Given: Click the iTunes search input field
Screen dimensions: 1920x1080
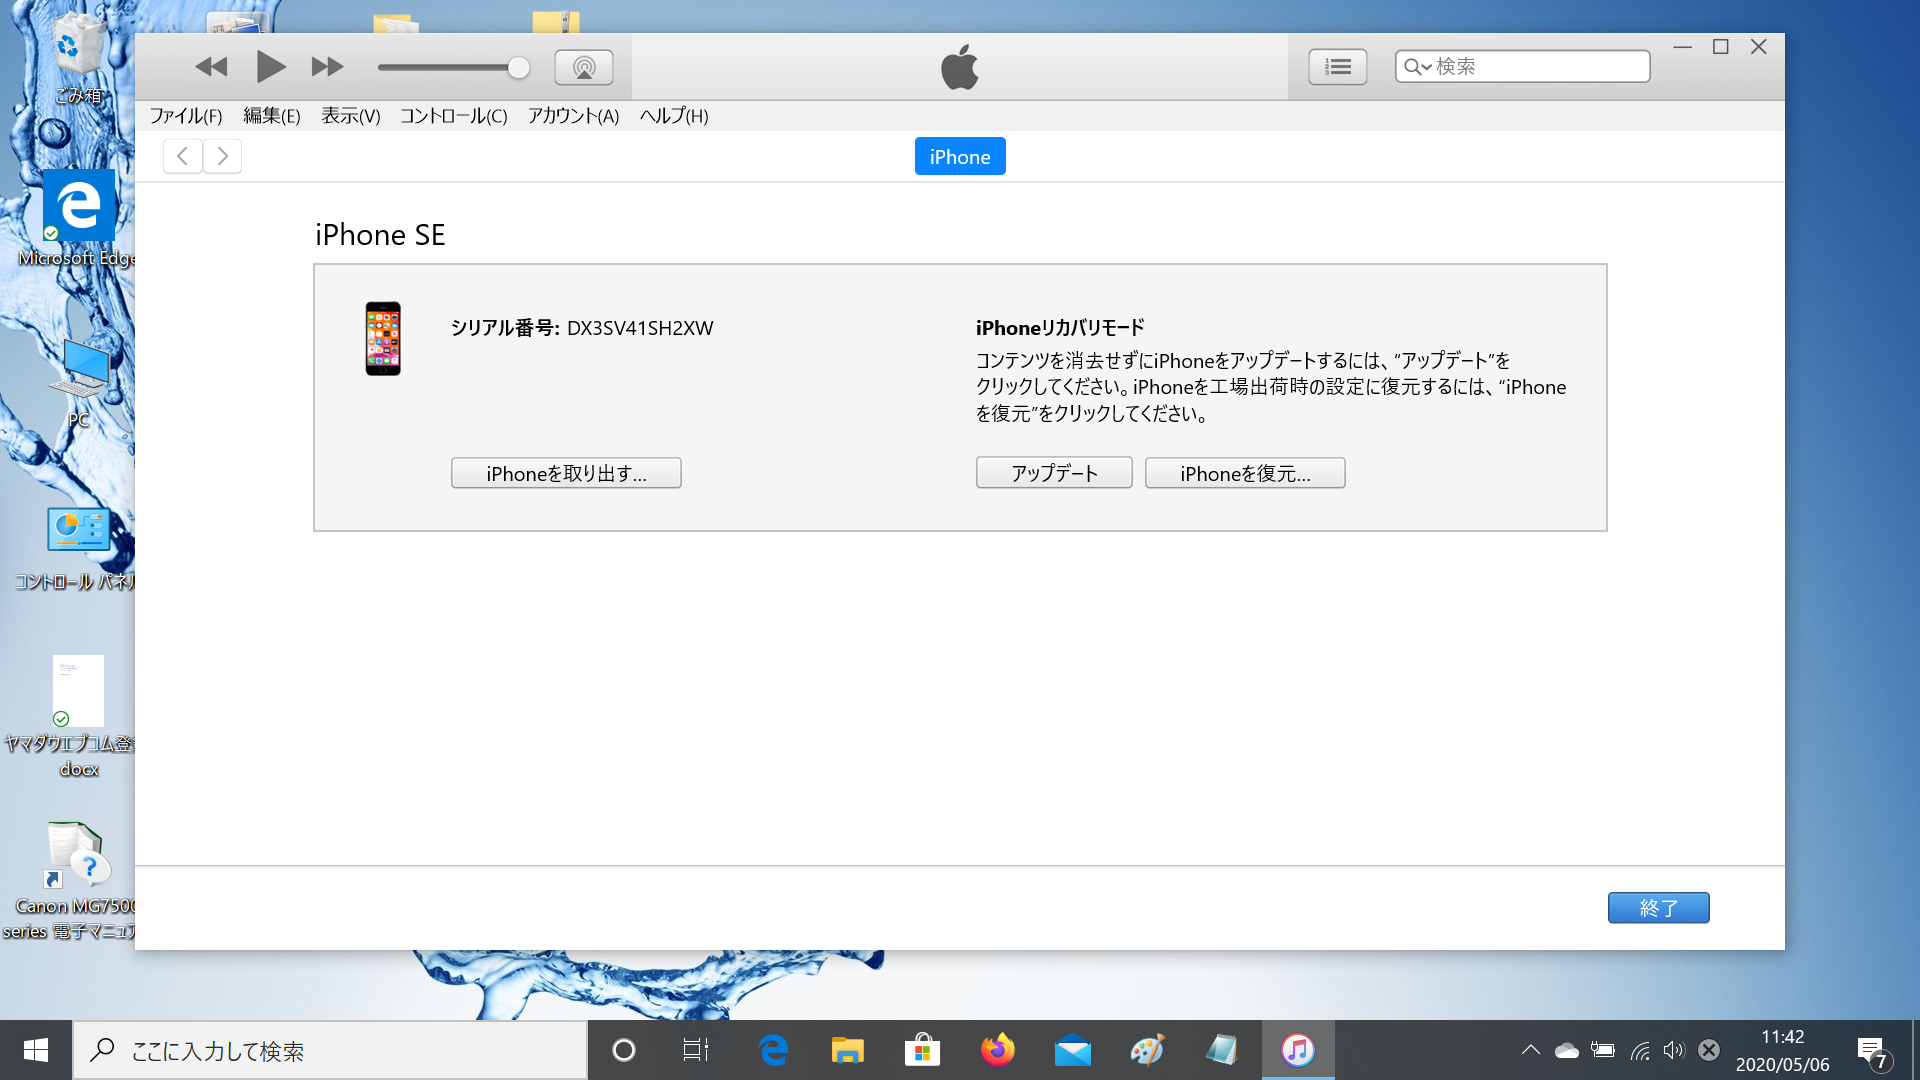Looking at the screenshot, I should point(1535,67).
